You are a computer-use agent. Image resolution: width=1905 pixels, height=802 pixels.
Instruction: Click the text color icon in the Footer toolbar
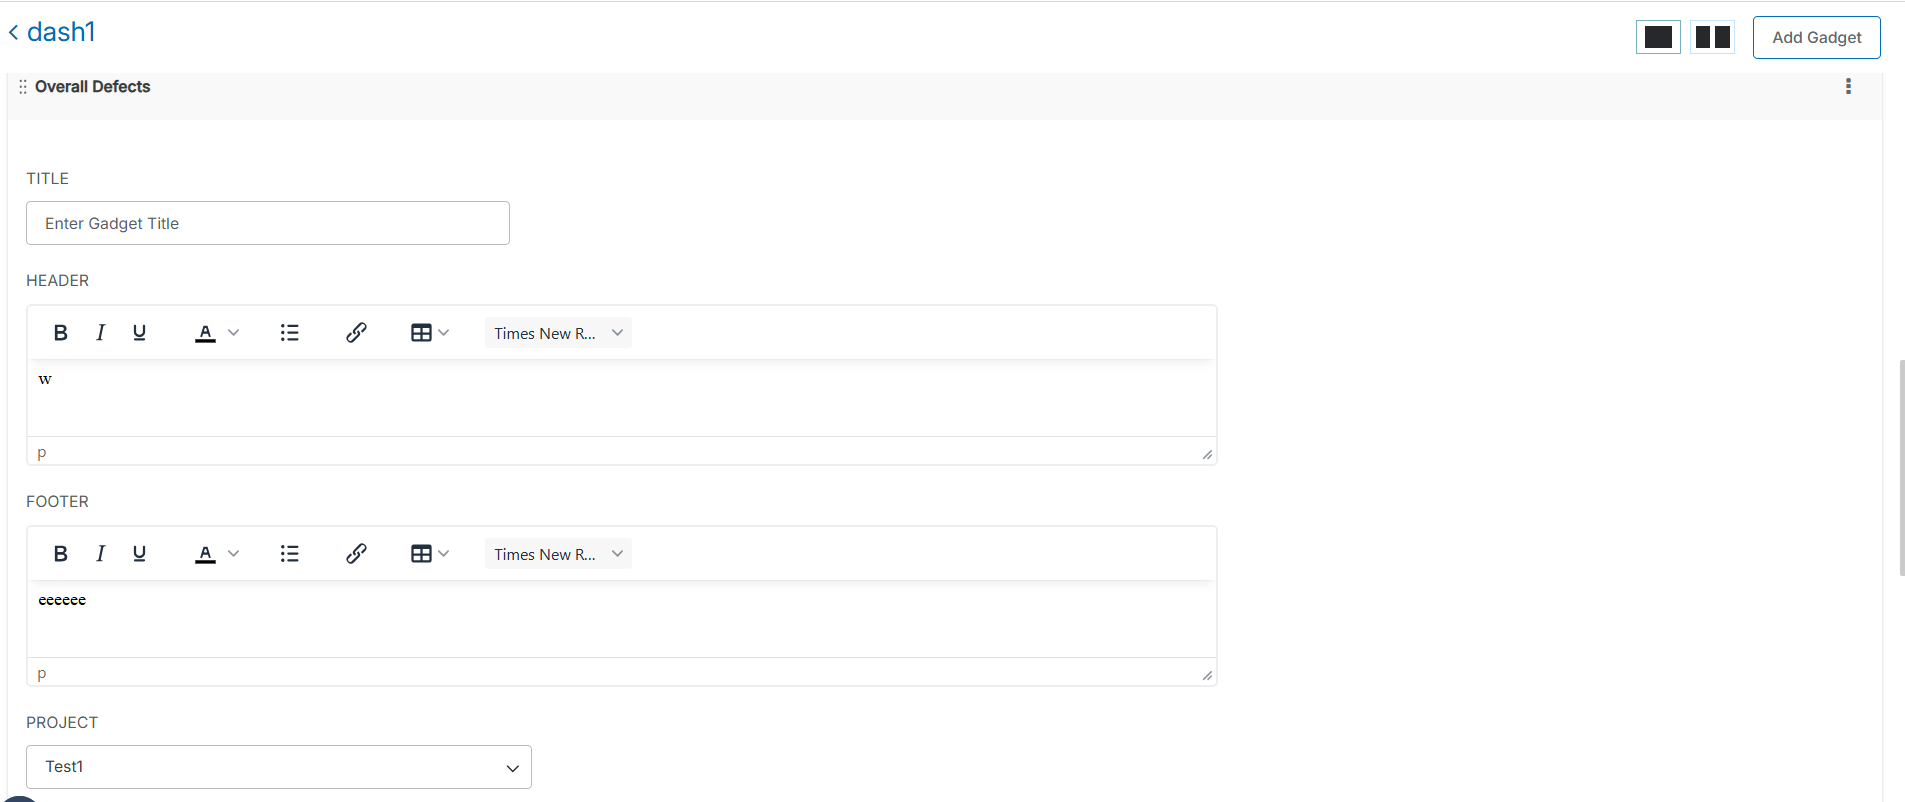(205, 553)
